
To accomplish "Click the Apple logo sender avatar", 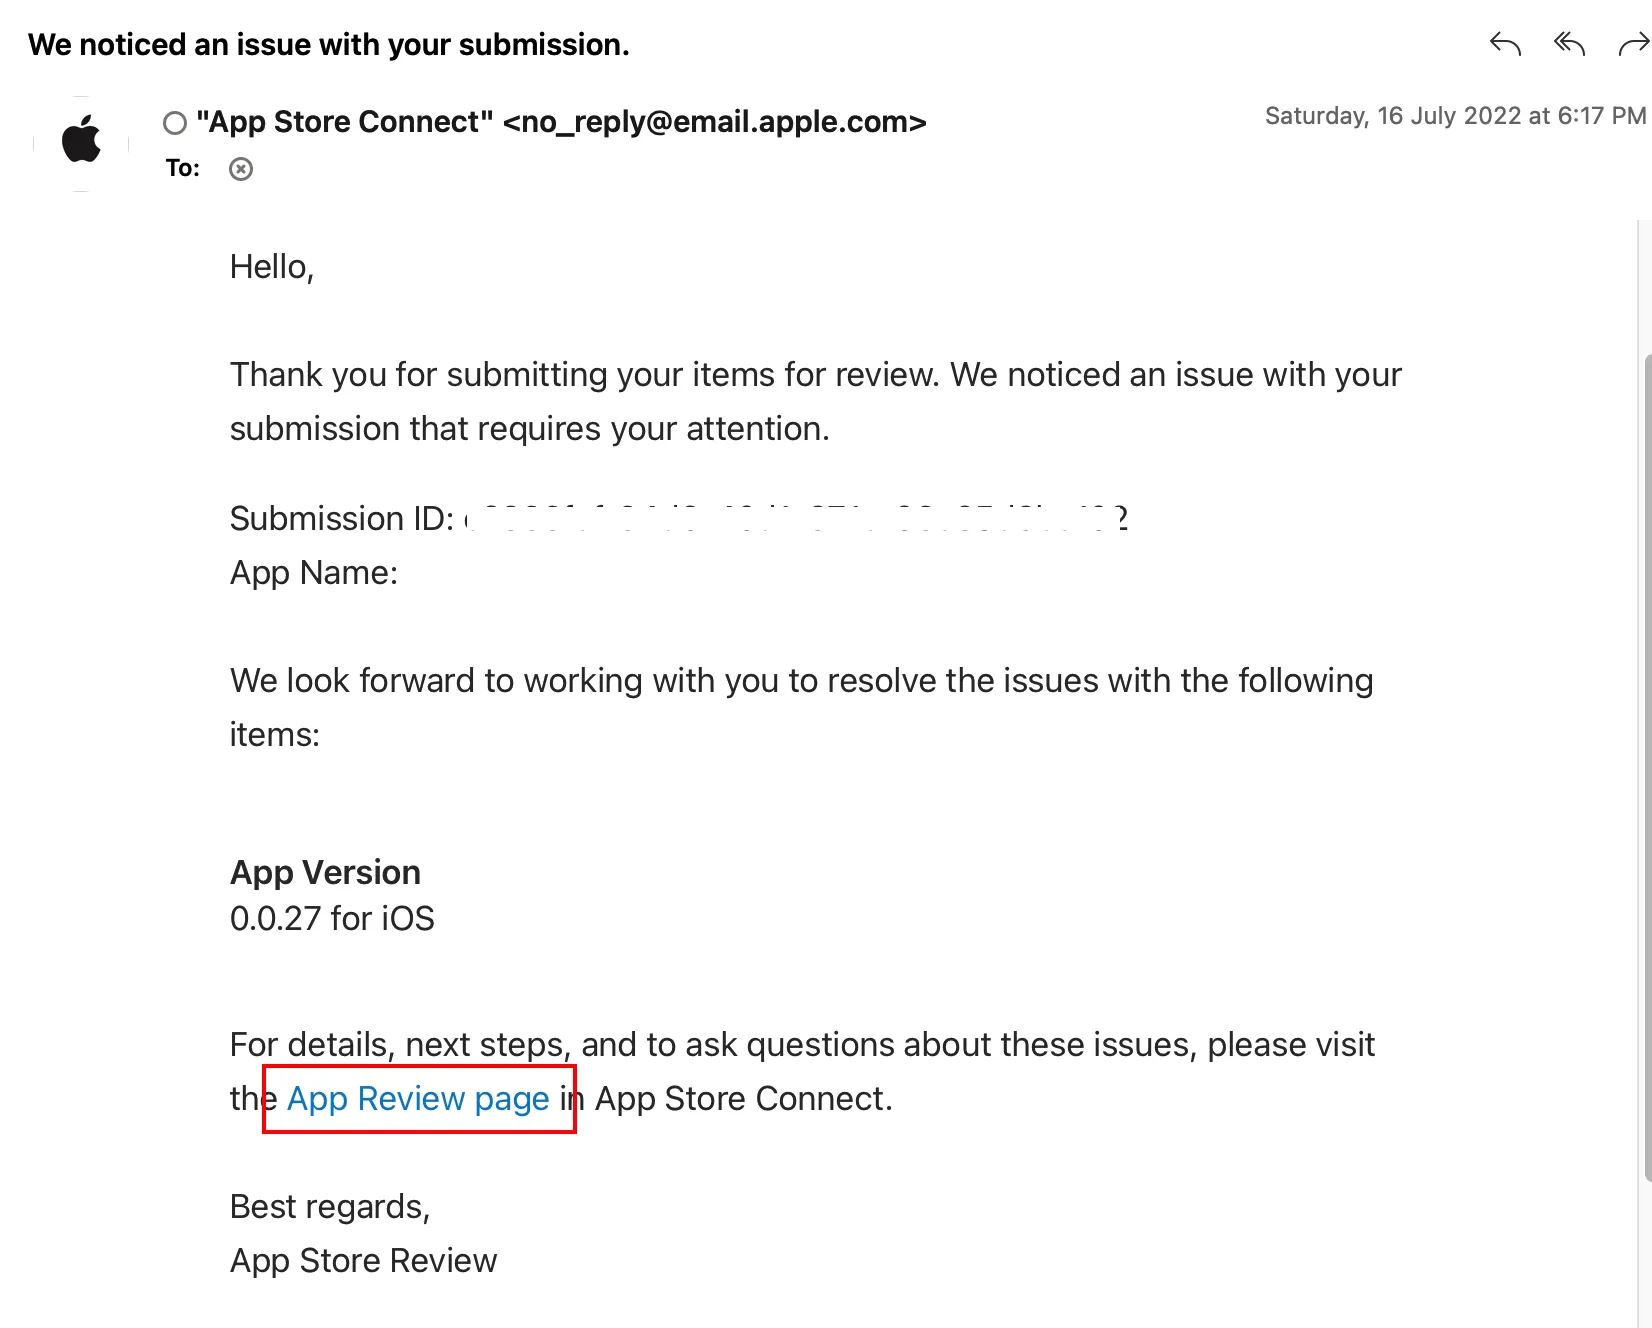I will (82, 140).
